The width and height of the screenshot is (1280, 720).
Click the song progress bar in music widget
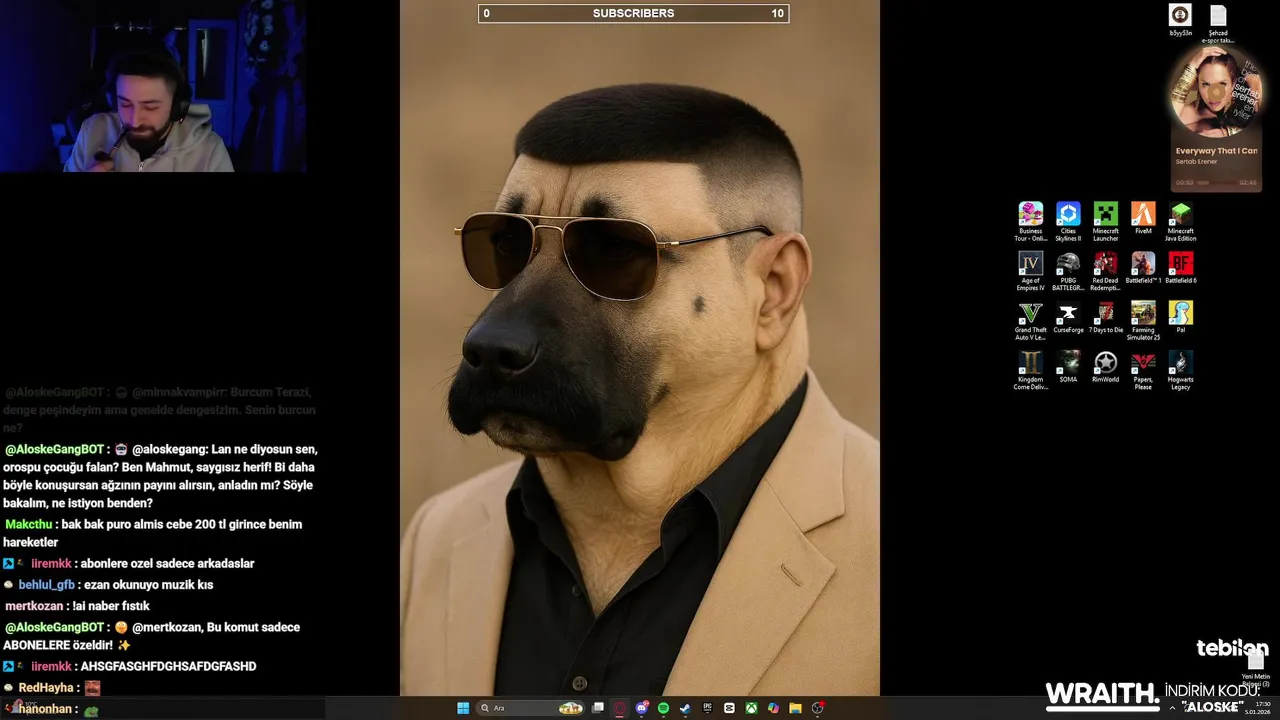1217,183
